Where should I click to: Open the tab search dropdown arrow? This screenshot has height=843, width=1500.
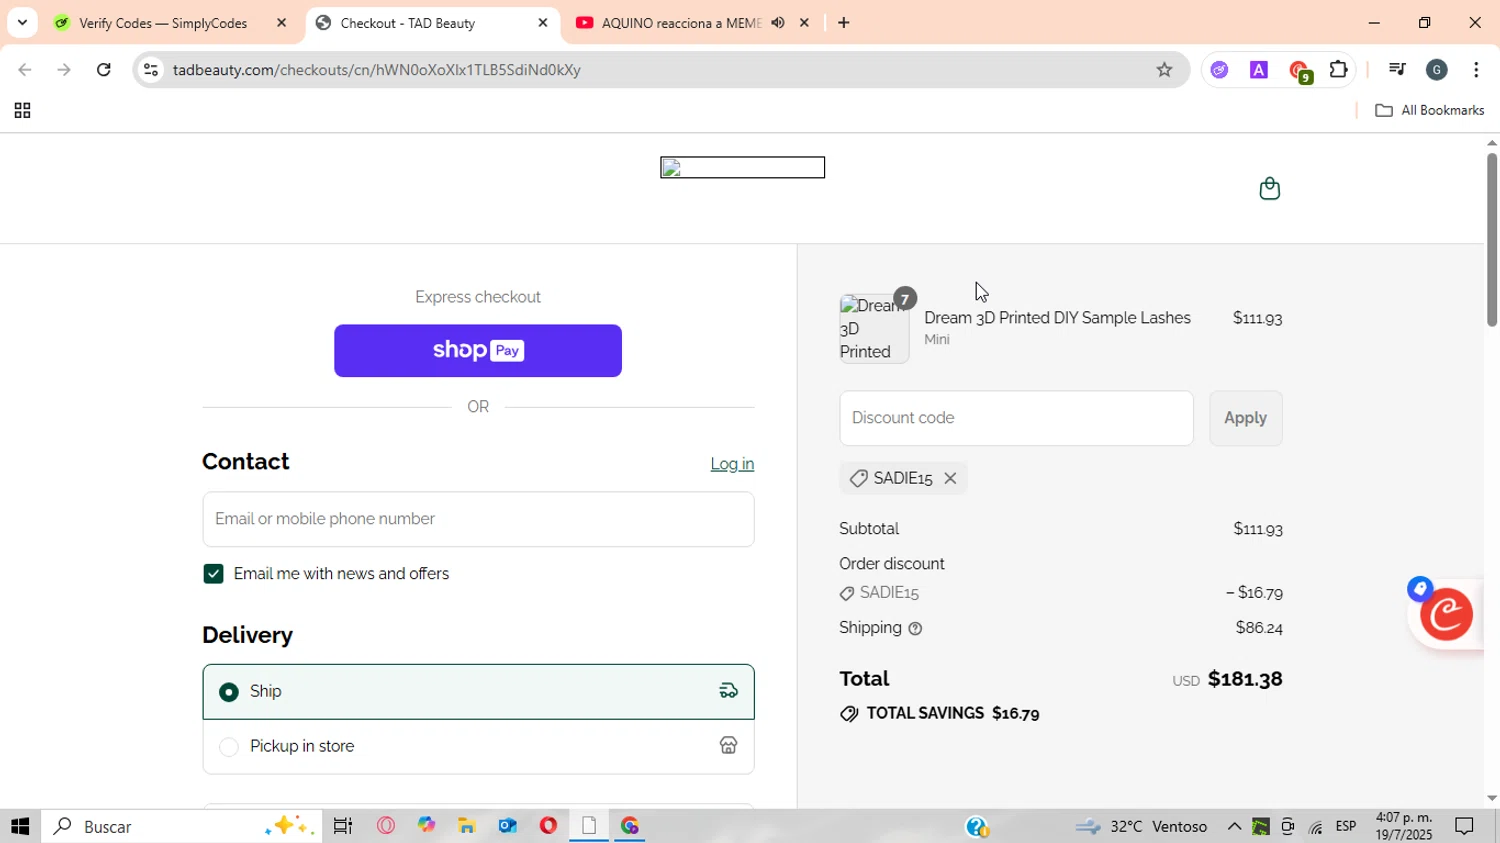pos(22,23)
